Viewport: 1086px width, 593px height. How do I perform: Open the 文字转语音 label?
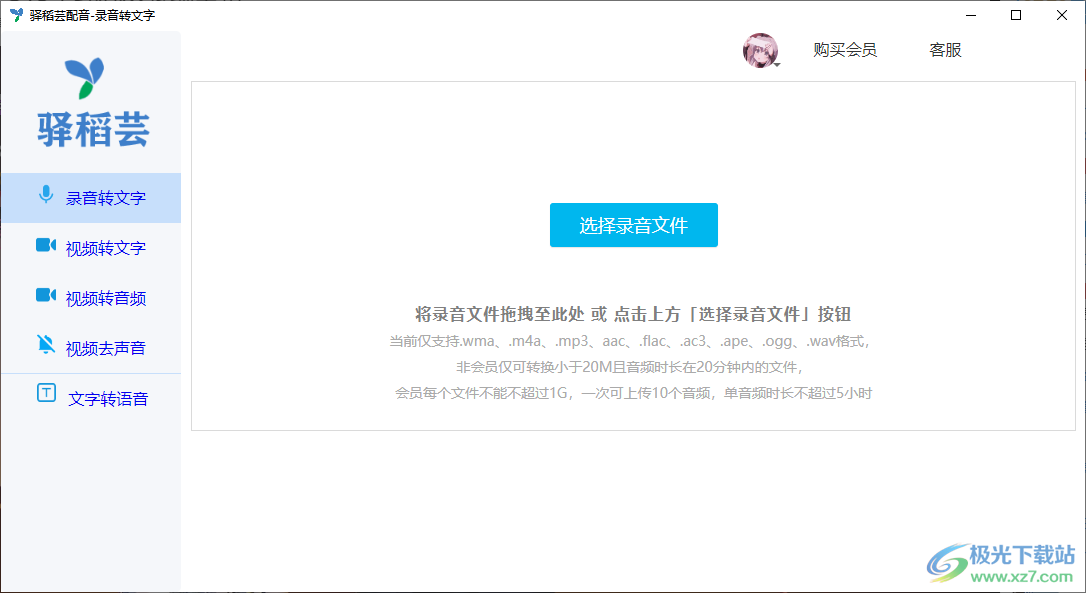(x=108, y=399)
